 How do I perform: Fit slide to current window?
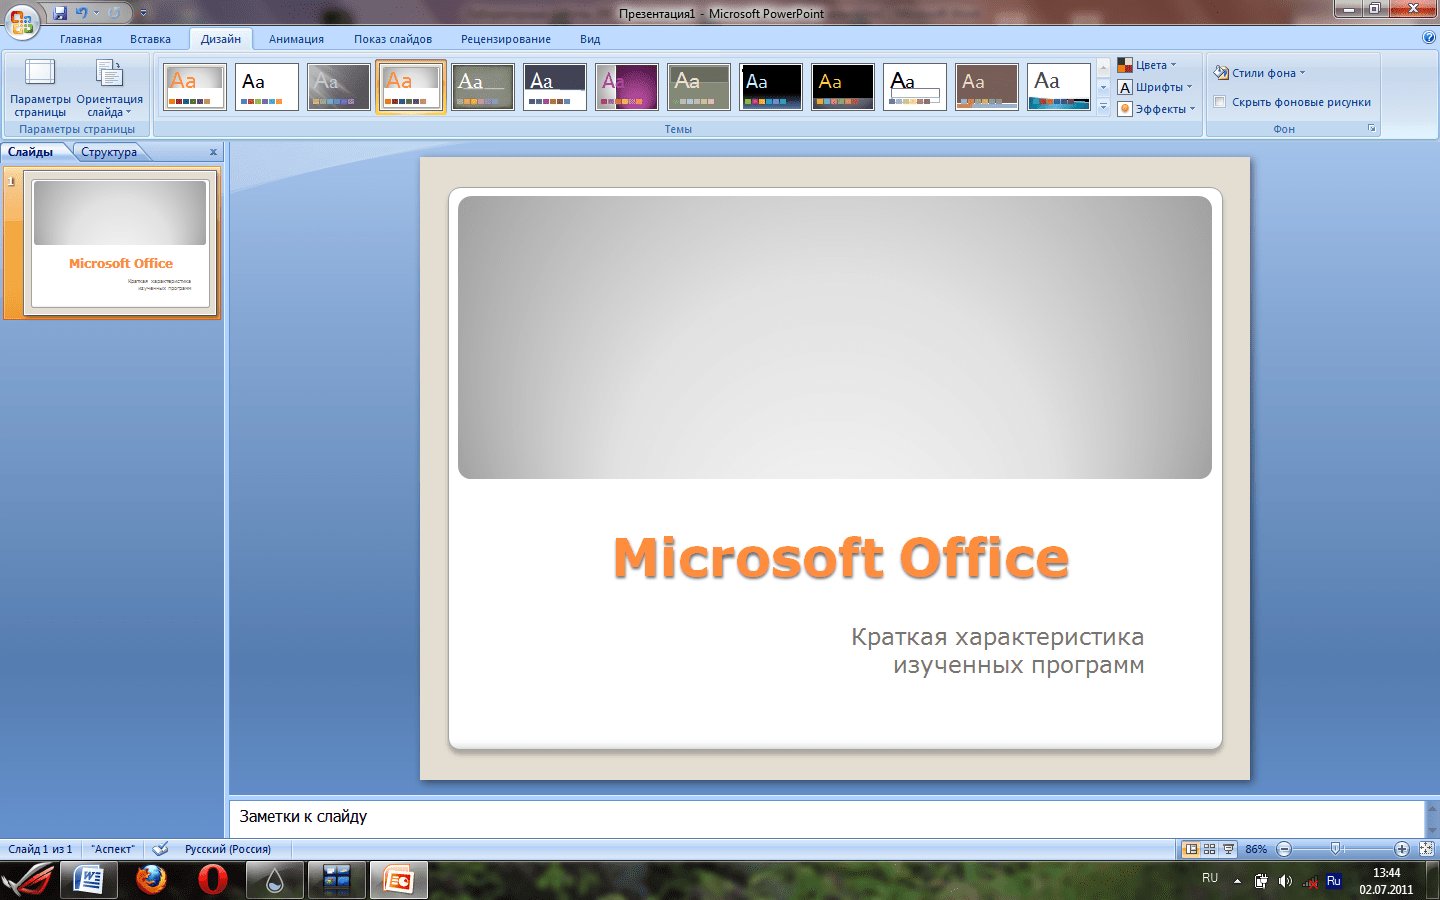(x=1427, y=849)
